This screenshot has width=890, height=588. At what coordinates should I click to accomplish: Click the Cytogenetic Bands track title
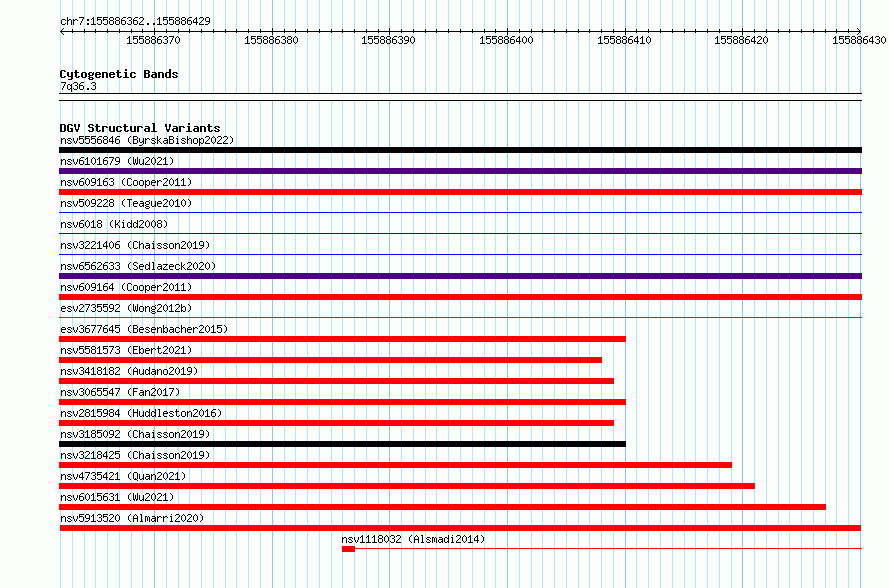click(119, 74)
